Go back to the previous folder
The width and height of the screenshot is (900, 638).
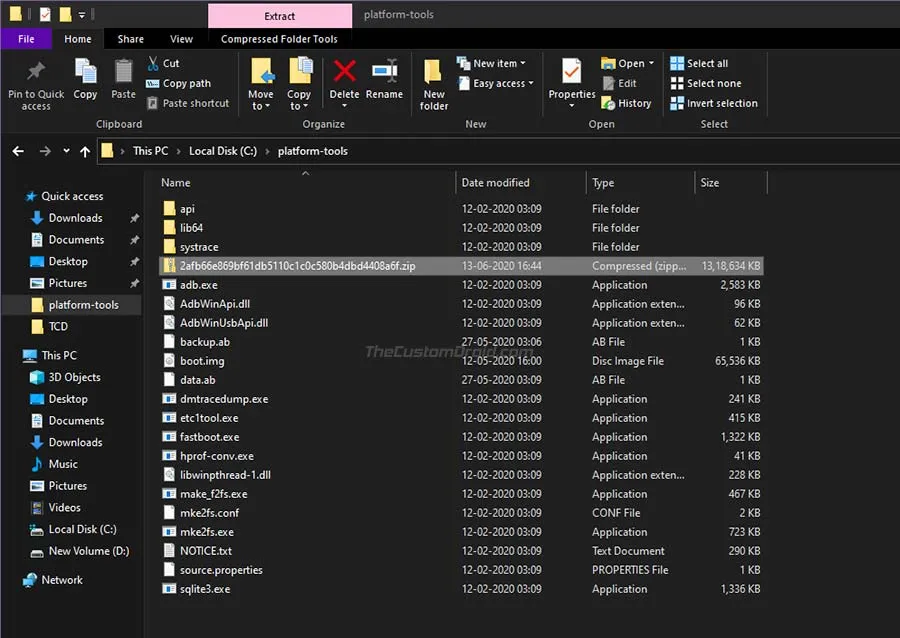(x=18, y=151)
